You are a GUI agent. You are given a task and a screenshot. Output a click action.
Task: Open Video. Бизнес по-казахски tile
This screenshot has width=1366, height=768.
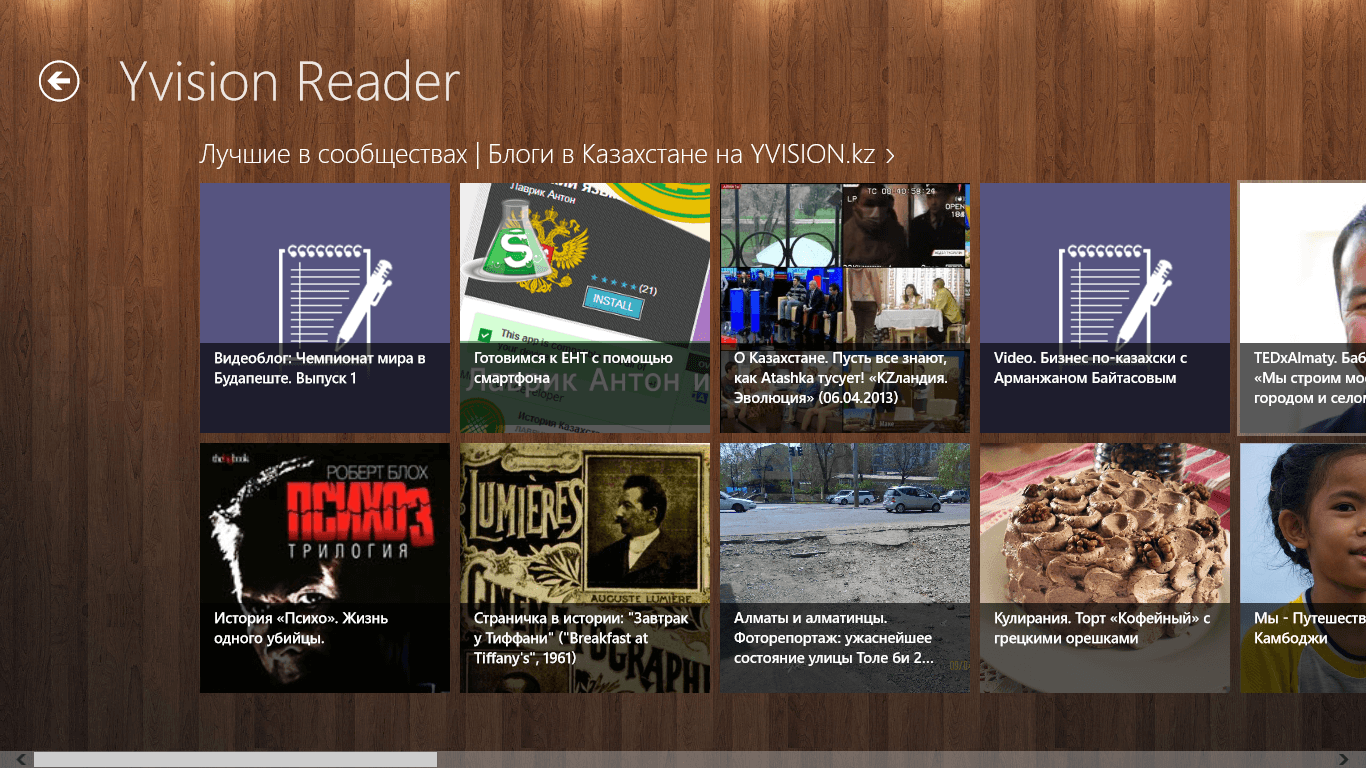click(x=1105, y=308)
